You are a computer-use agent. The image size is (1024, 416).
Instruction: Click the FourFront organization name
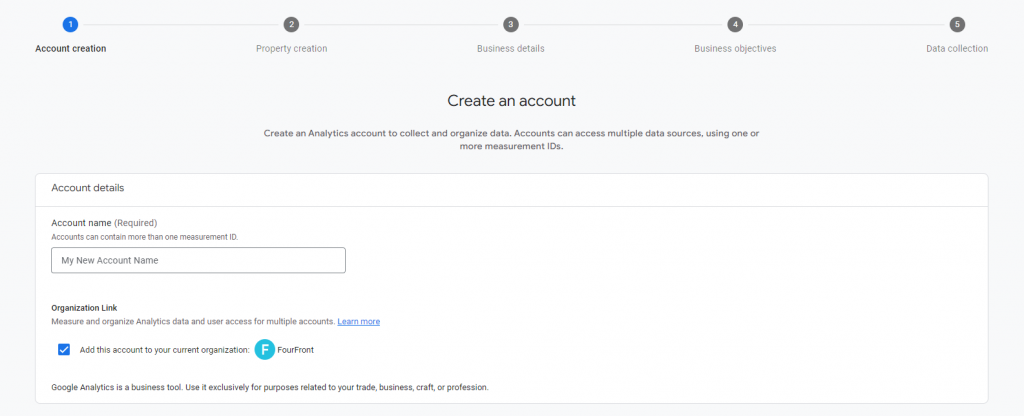295,350
